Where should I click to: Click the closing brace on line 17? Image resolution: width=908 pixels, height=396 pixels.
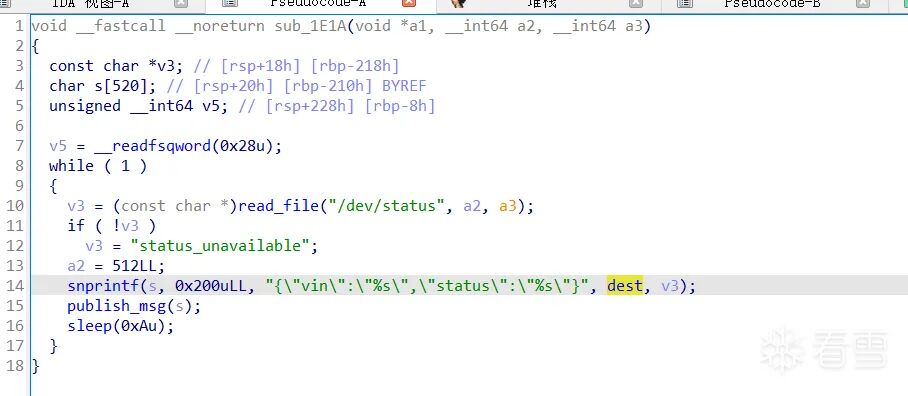[53, 346]
